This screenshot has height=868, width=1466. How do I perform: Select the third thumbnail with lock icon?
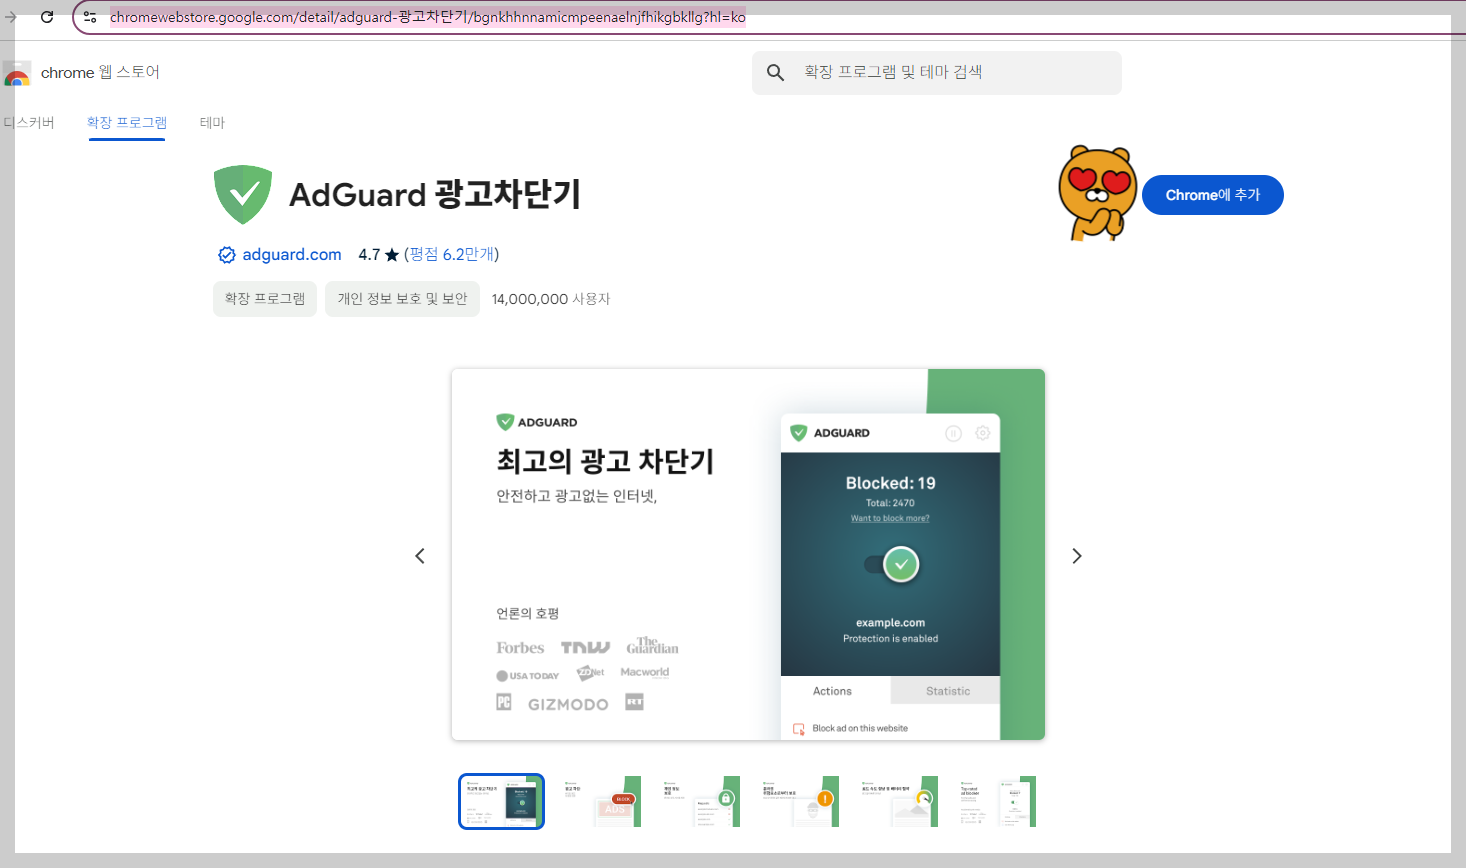coord(699,801)
